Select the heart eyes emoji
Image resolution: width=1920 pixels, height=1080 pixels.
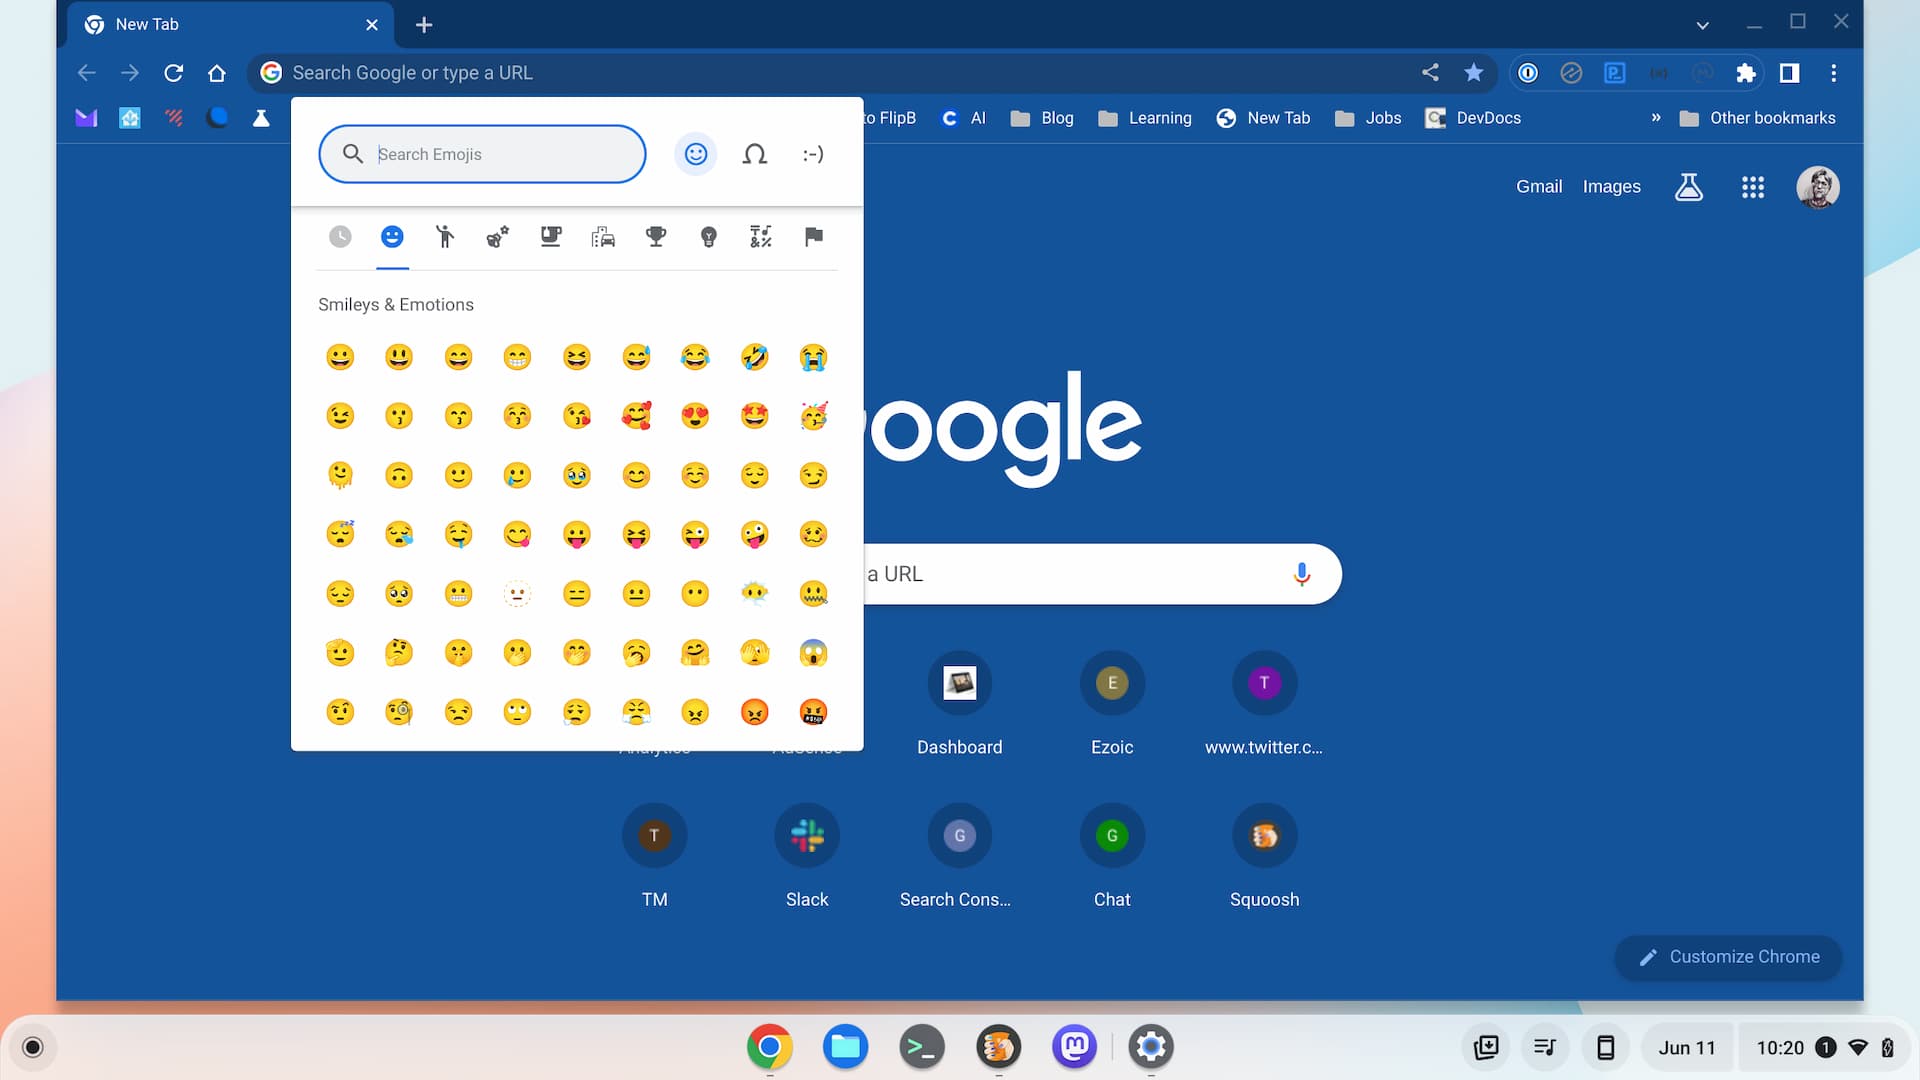[x=695, y=415]
